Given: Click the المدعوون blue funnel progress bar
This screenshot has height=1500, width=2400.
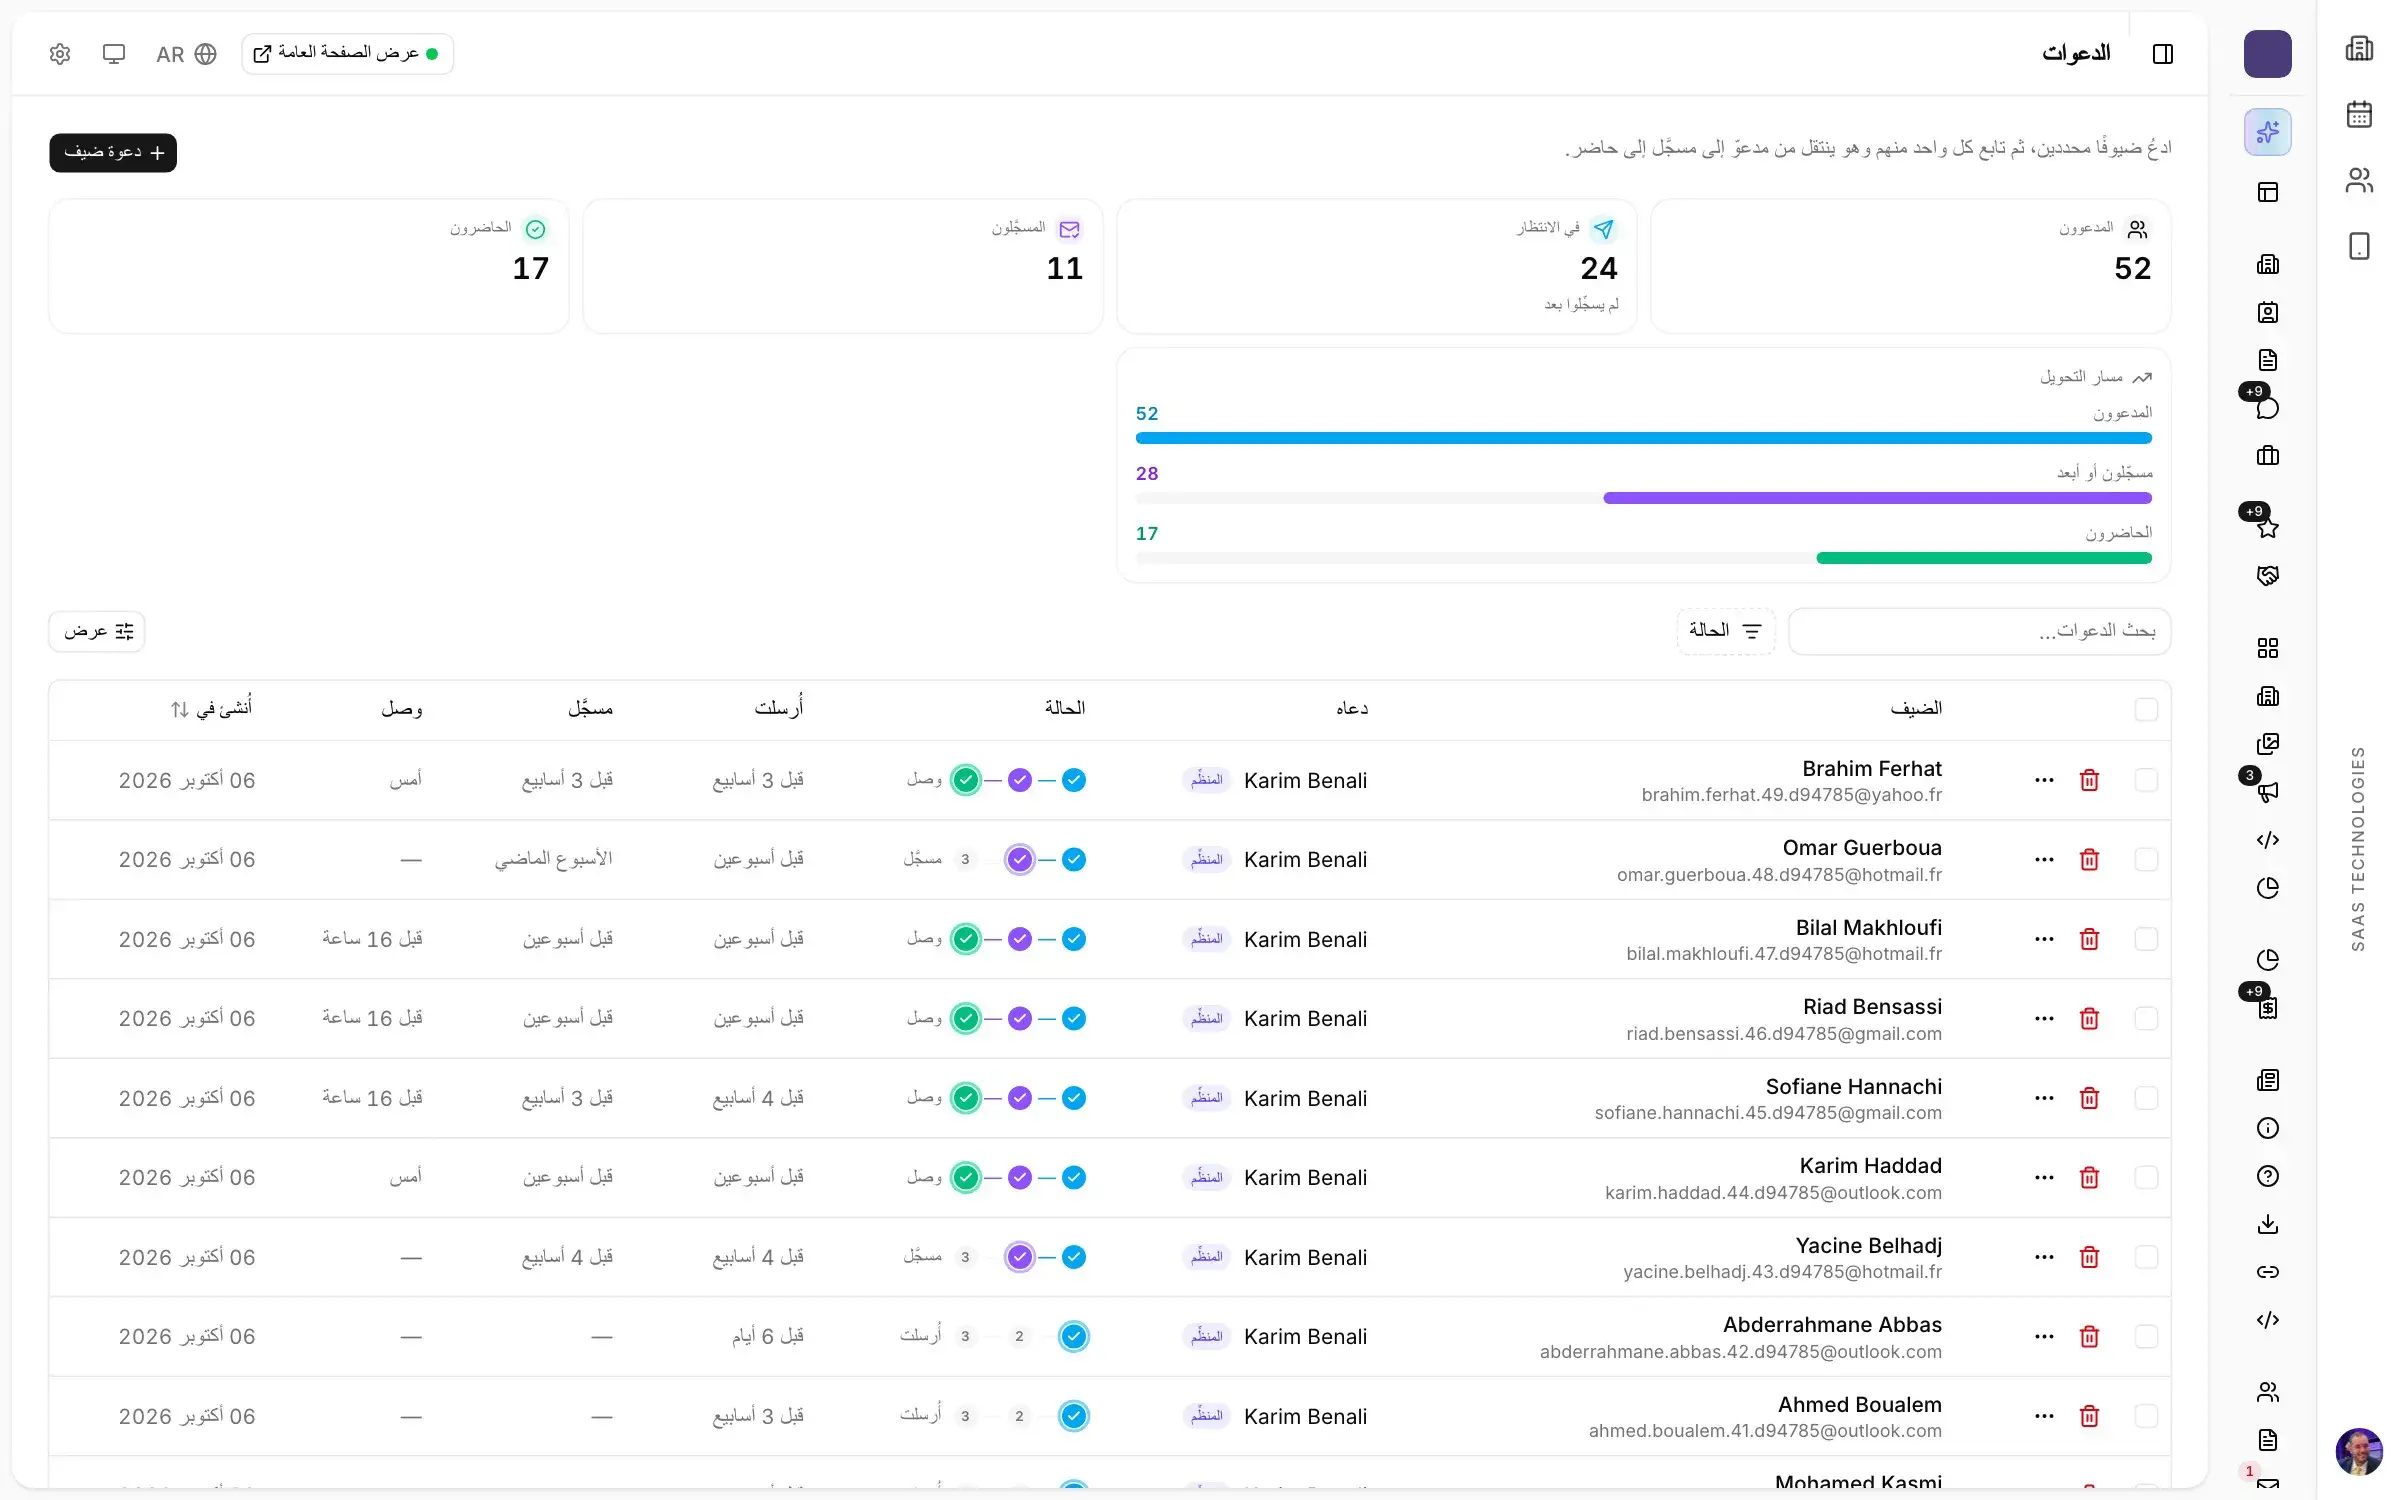Looking at the screenshot, I should [x=1643, y=438].
